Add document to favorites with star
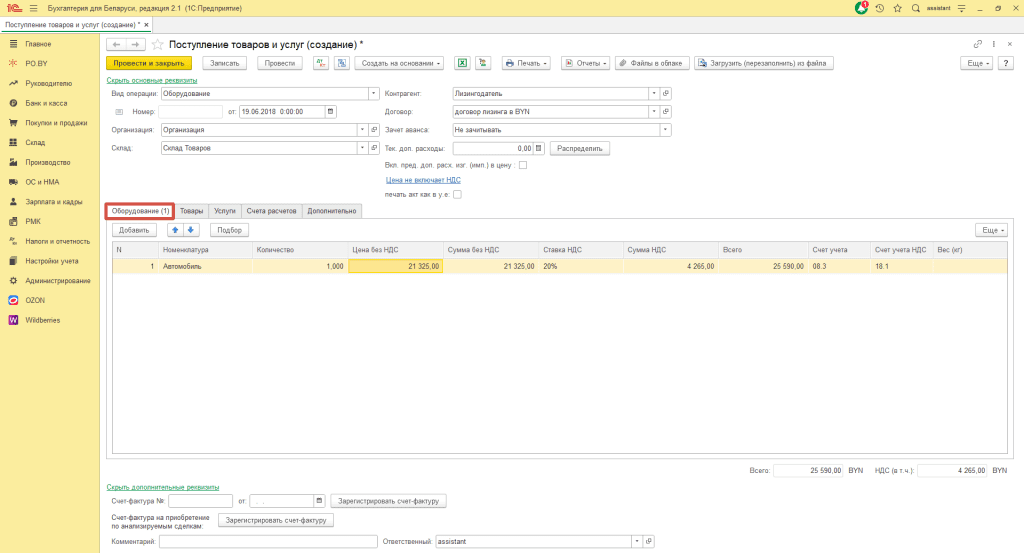The image size is (1024, 553). 157,44
